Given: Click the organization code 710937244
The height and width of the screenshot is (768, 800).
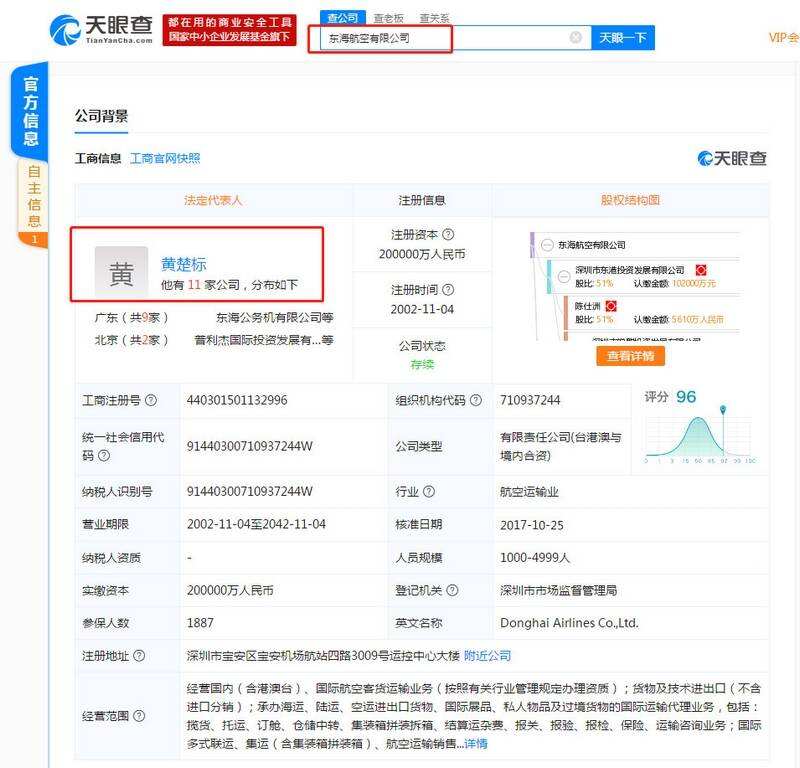Looking at the screenshot, I should (x=530, y=400).
